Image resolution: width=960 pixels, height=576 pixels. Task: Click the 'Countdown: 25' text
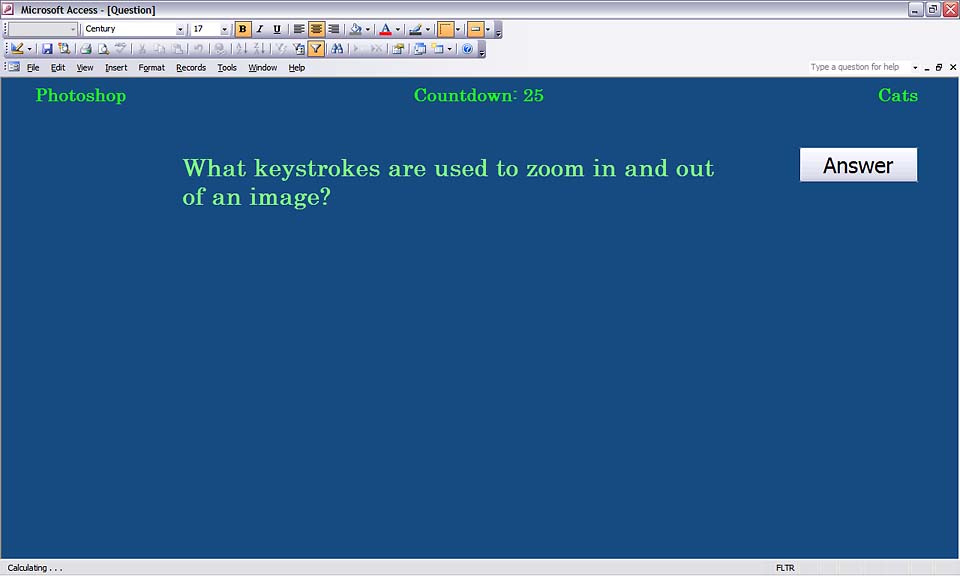[479, 95]
